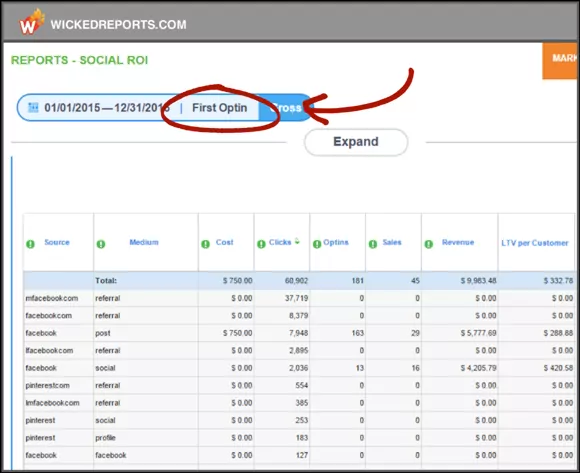Open the orange MARK tab

560,61
